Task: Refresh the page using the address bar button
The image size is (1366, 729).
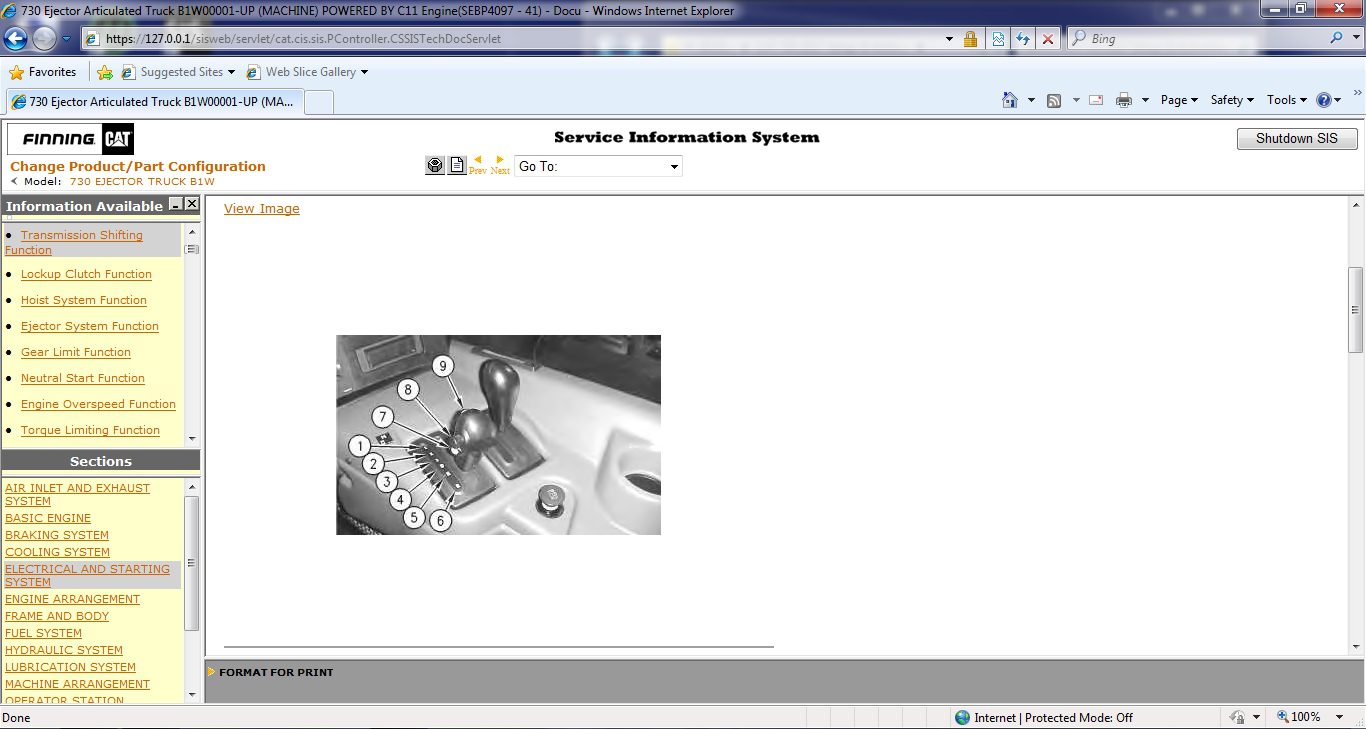Action: [x=1022, y=39]
